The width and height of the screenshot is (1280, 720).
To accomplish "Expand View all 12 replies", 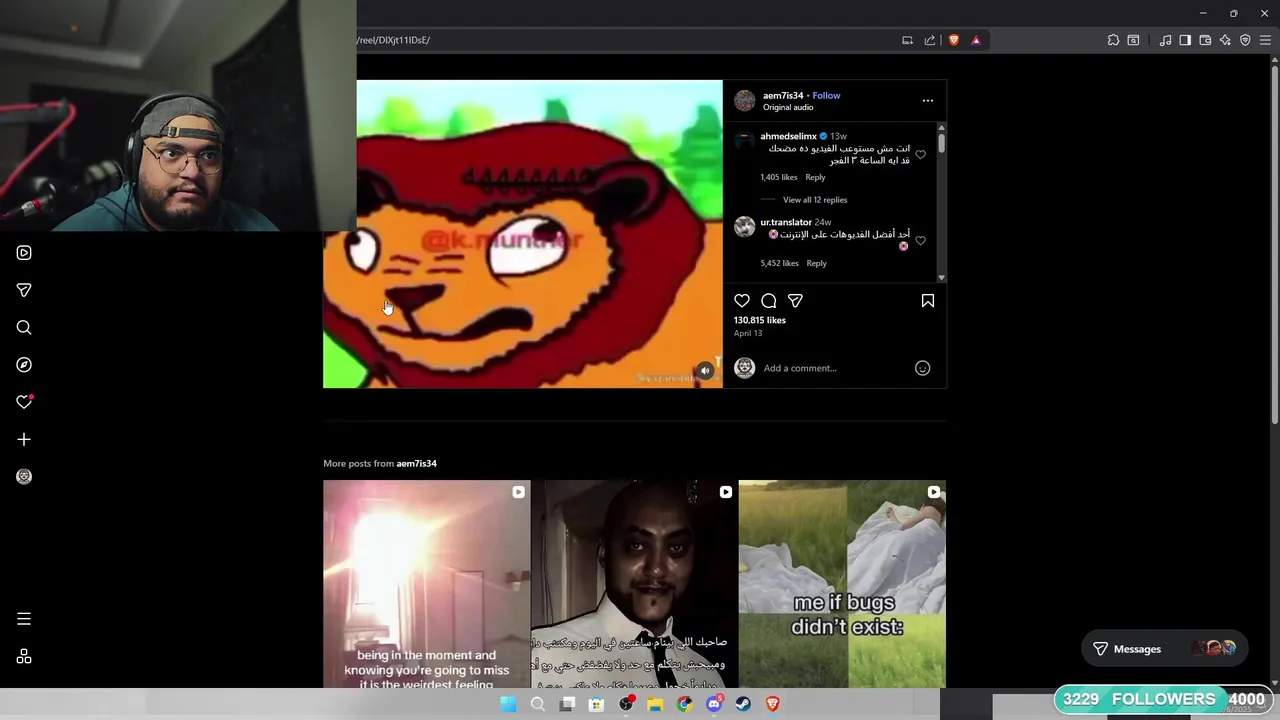I will (x=815, y=200).
